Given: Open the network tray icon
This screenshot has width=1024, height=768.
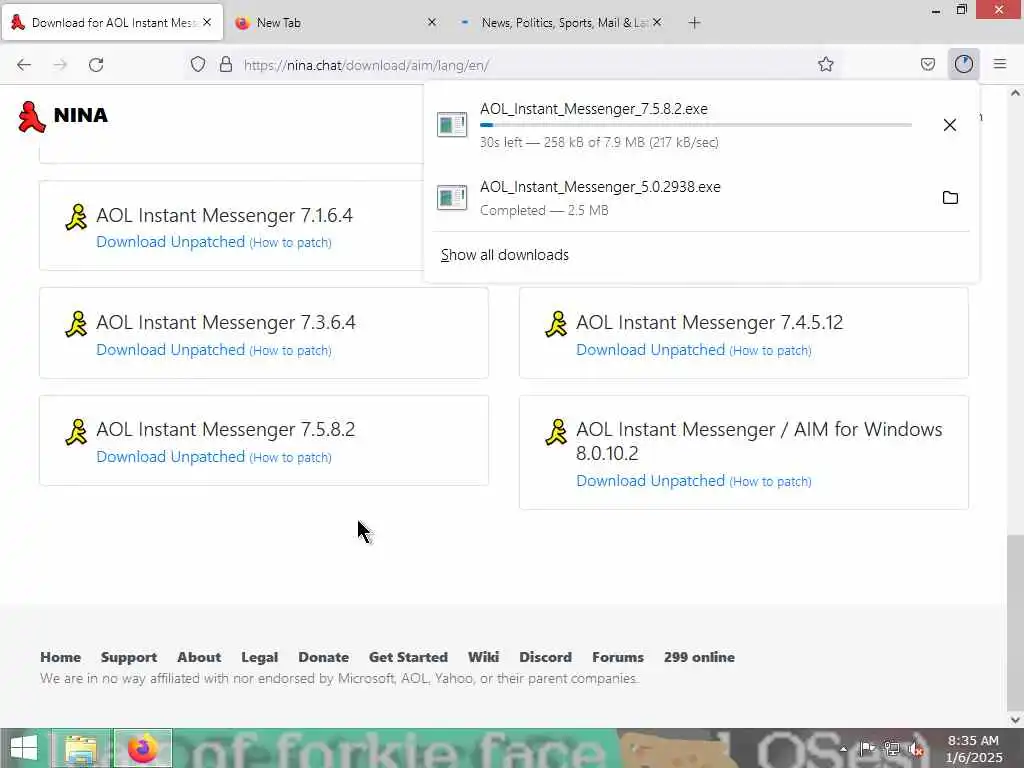Looking at the screenshot, I should coord(891,749).
